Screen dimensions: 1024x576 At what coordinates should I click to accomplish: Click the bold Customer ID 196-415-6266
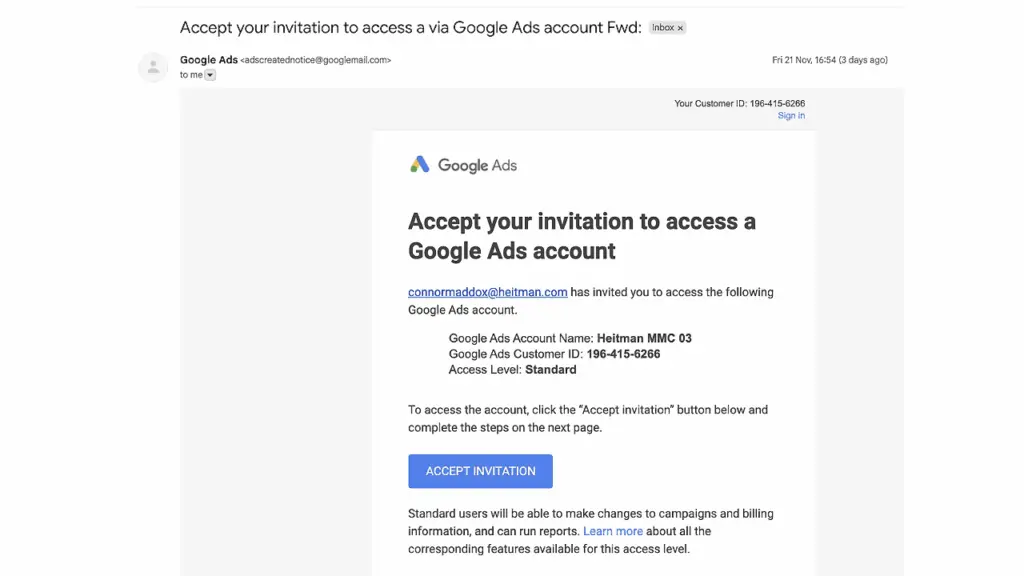(x=623, y=354)
